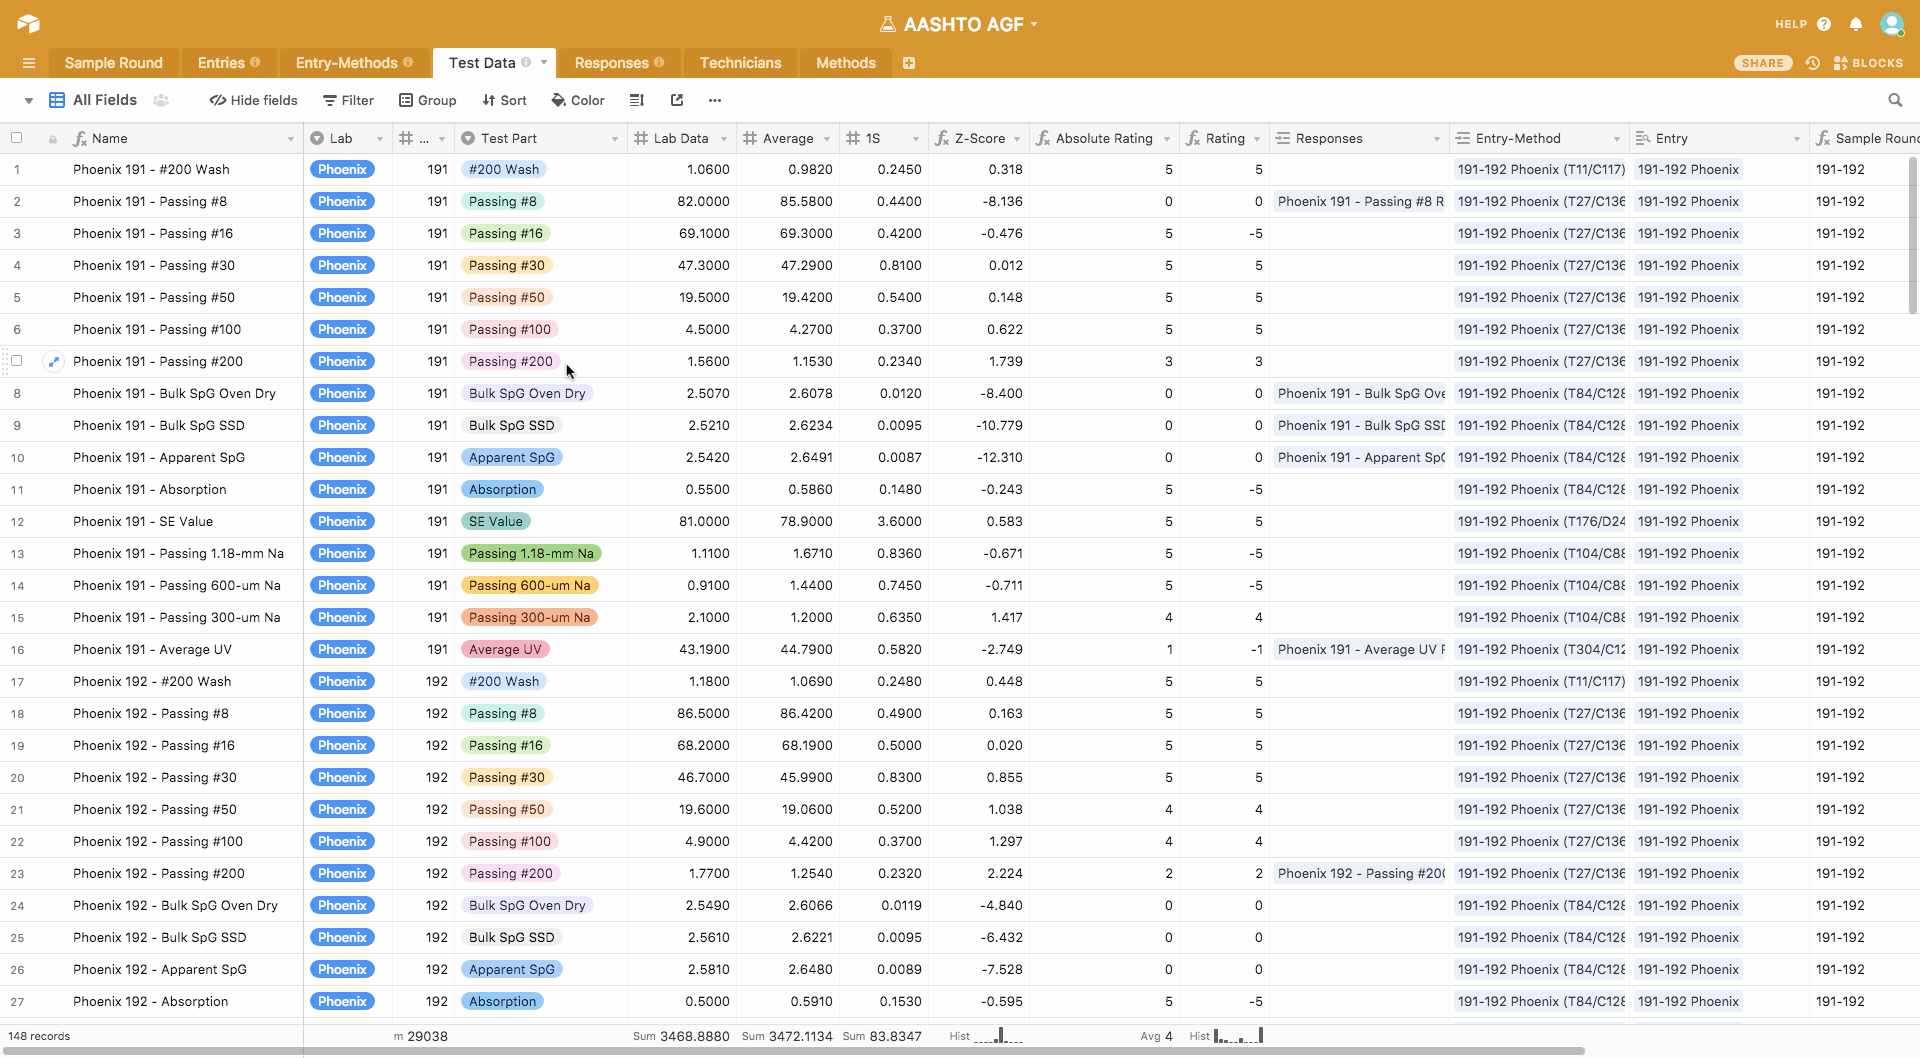The image size is (1920, 1058).
Task: Click the Average UV red tag
Action: point(505,649)
